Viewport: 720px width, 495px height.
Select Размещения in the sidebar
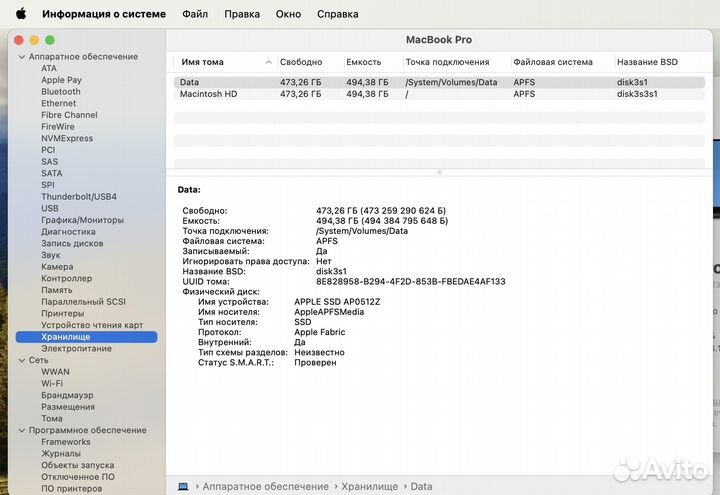click(68, 407)
